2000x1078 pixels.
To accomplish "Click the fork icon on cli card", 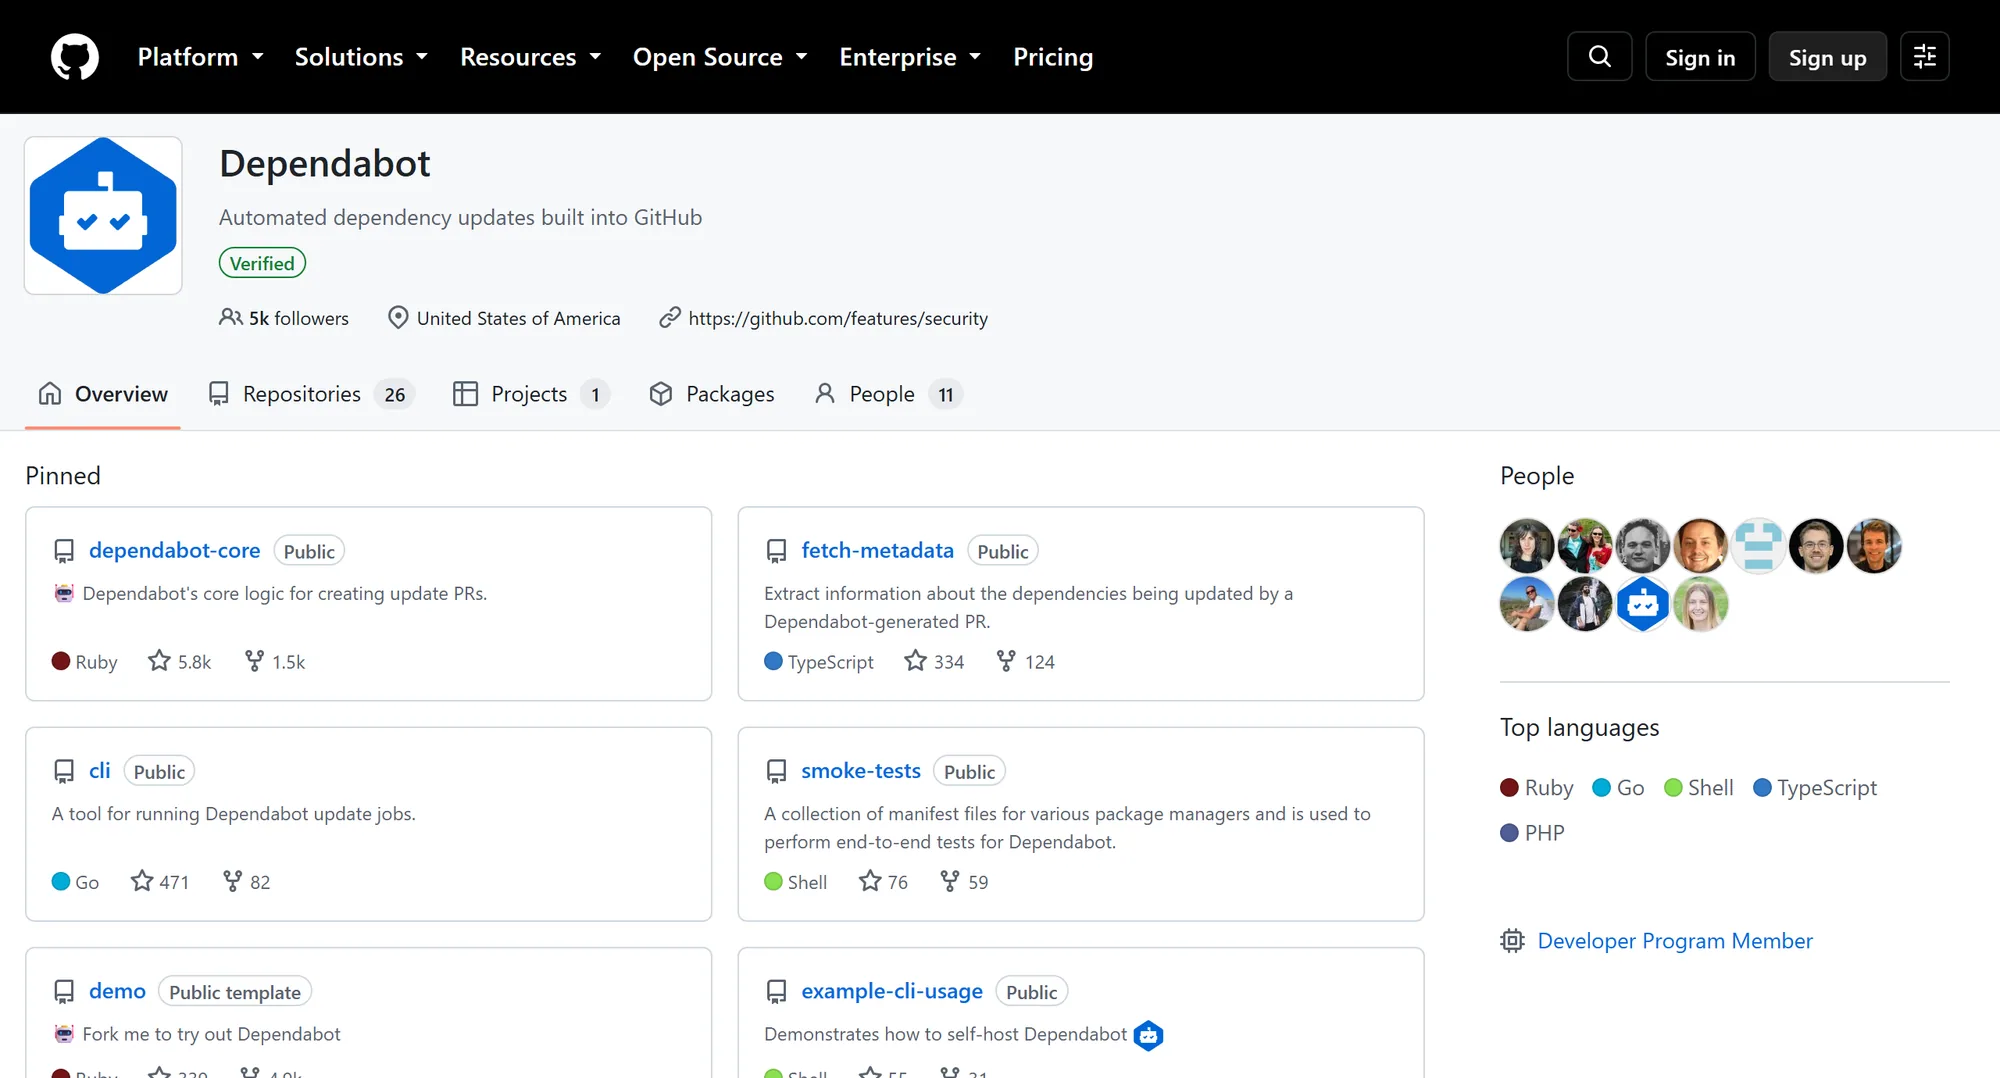I will 232,881.
